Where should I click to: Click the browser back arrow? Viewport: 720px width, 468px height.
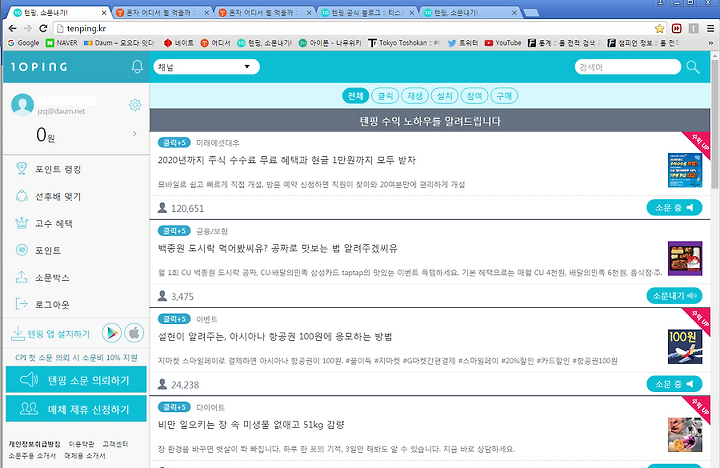tap(12, 28)
